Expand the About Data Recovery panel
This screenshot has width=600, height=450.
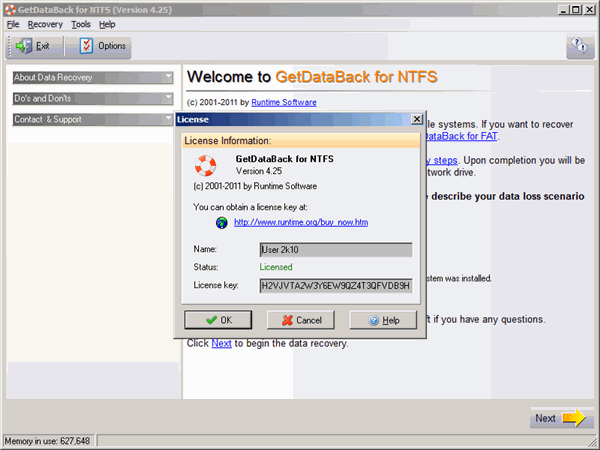click(93, 78)
